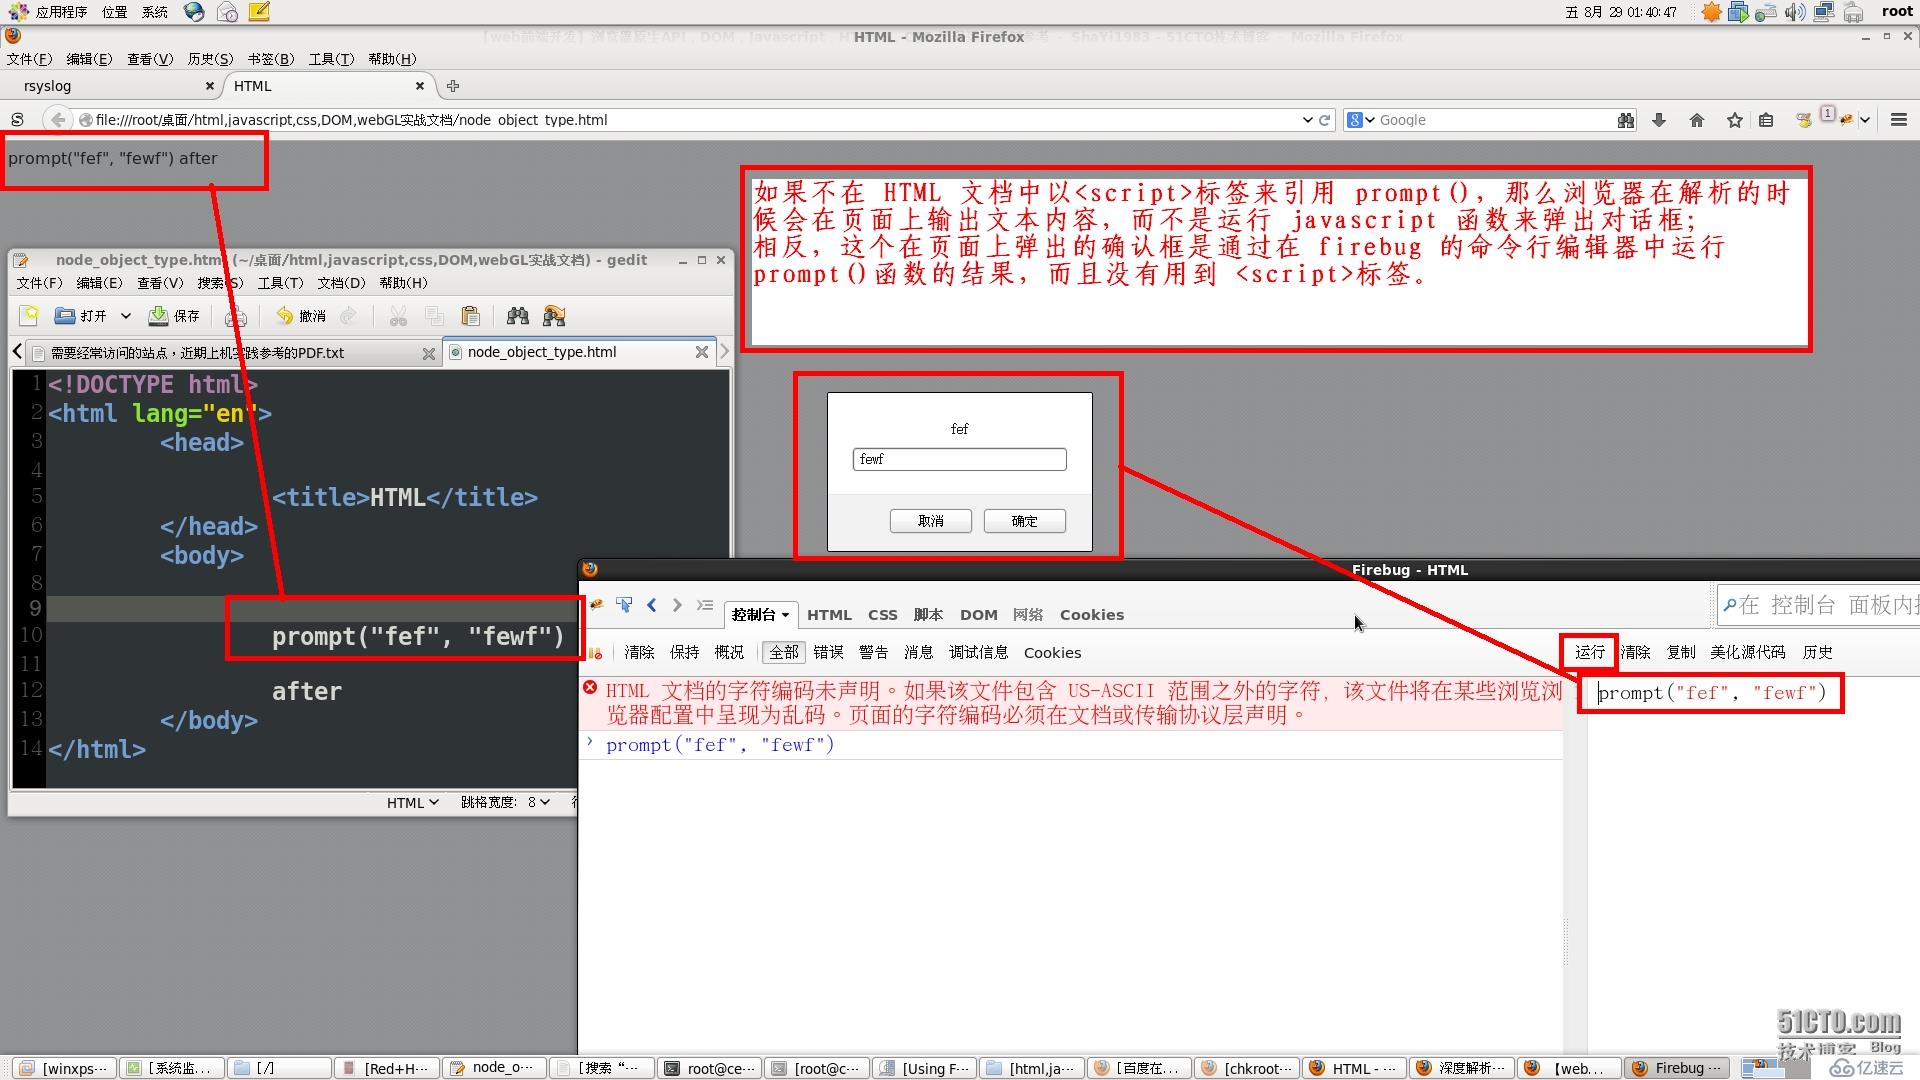The image size is (1920, 1080).
Task: Toggle the Firebug command line popup icon
Action: pyautogui.click(x=705, y=605)
